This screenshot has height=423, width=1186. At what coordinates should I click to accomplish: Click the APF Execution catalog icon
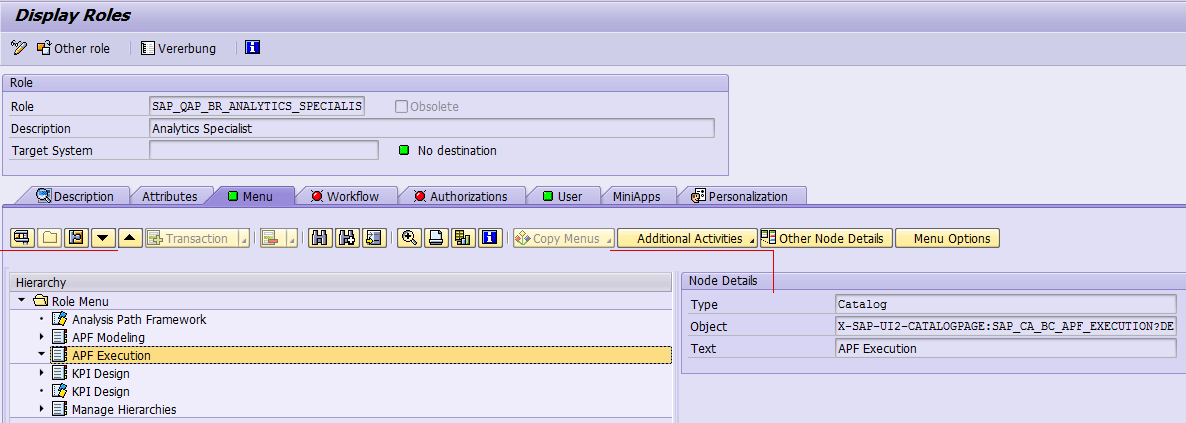59,355
